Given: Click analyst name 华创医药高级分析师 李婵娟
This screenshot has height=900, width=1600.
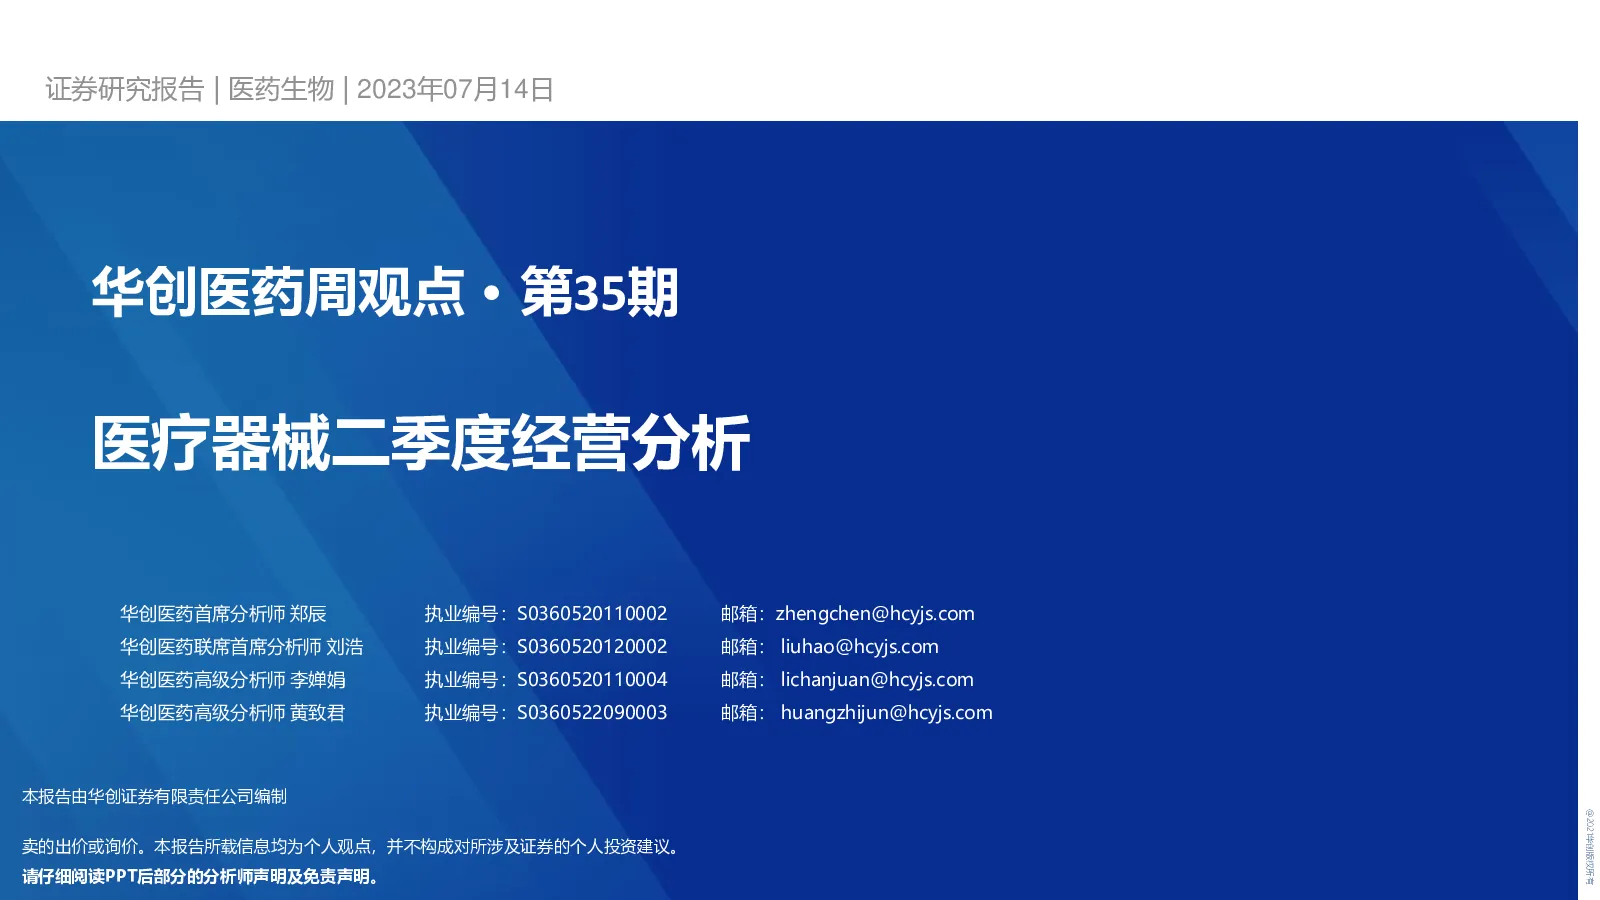Looking at the screenshot, I should (233, 680).
